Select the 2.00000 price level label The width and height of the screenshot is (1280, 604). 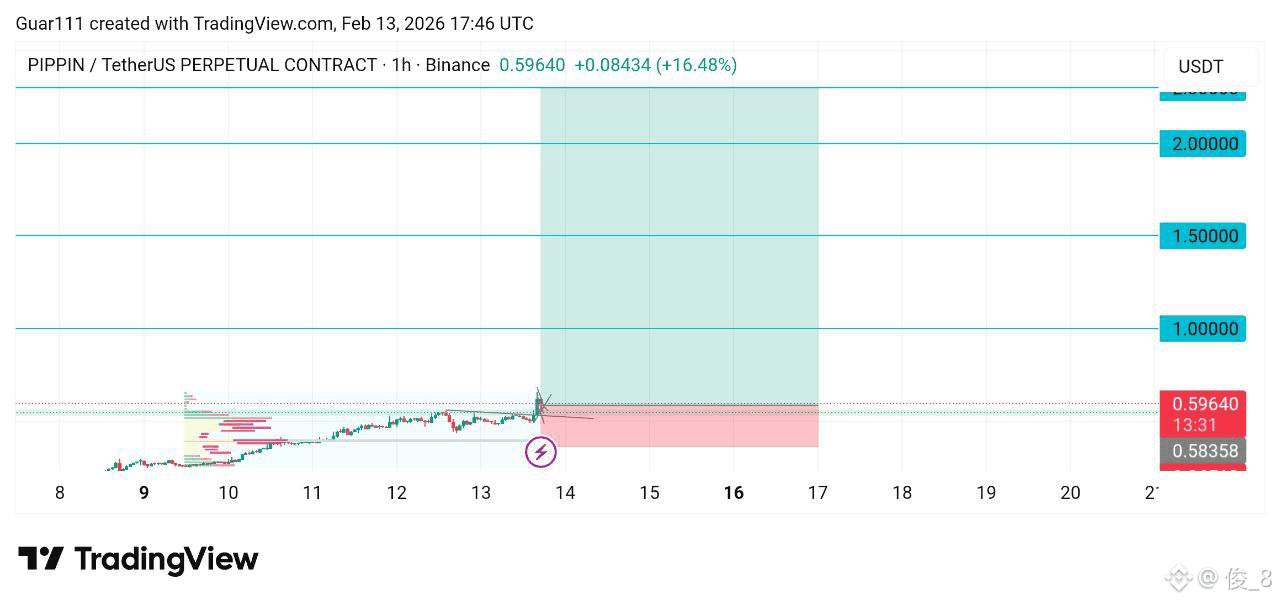click(x=1202, y=144)
